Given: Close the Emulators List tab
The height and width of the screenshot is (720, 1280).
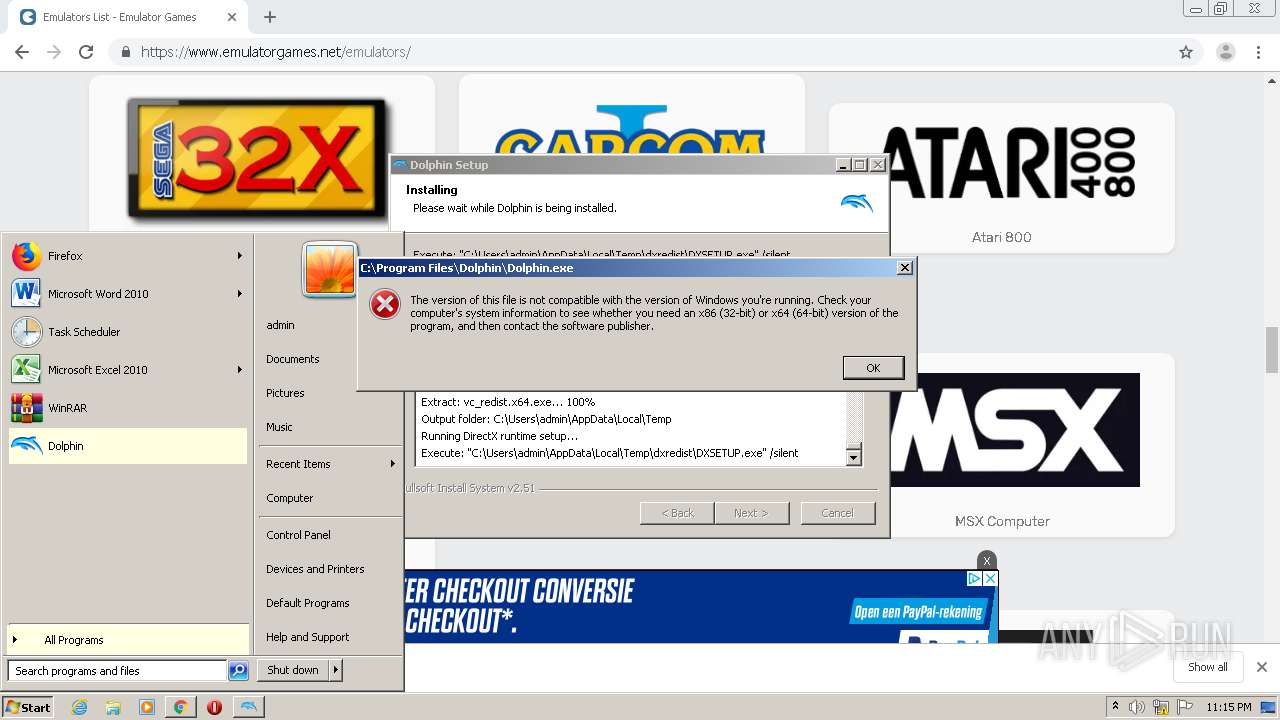Looking at the screenshot, I should click(x=231, y=17).
